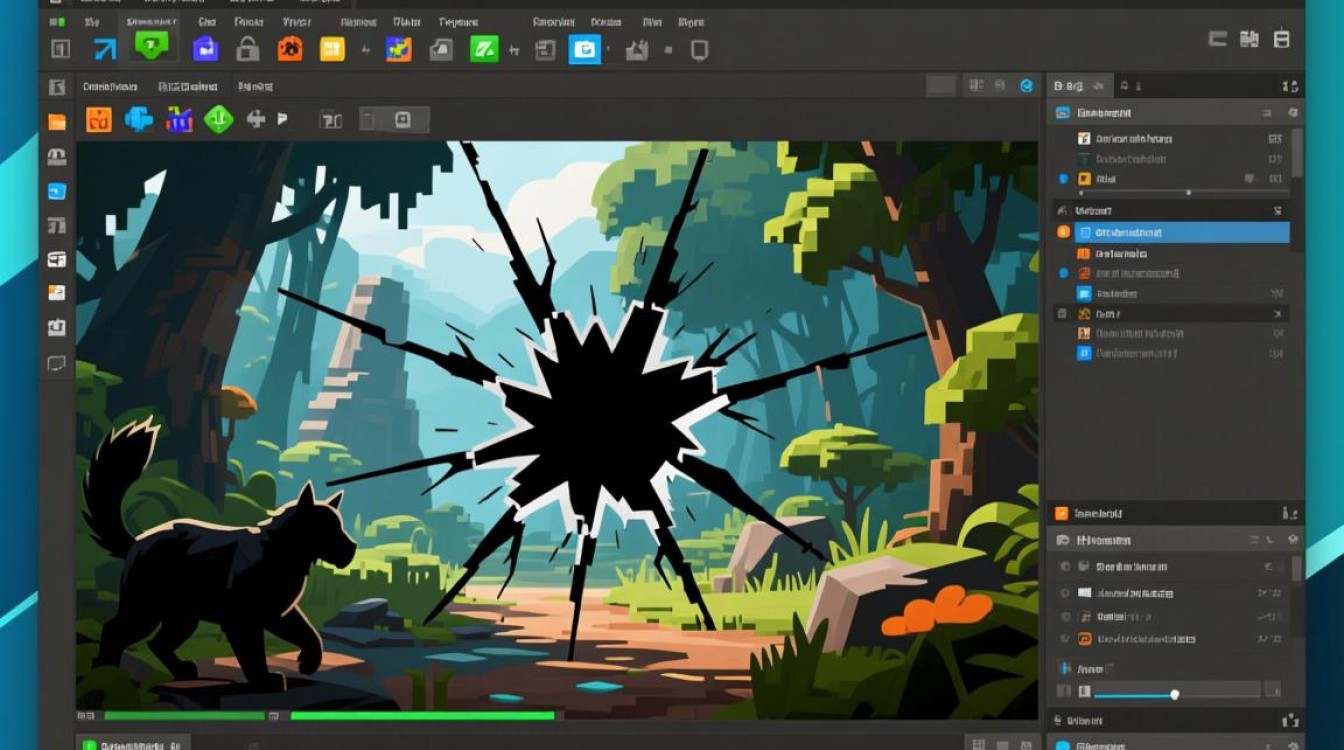This screenshot has height=750, width=1344.
Task: Click the blue diagonal arrow icon in top toolbar
Action: click(105, 49)
